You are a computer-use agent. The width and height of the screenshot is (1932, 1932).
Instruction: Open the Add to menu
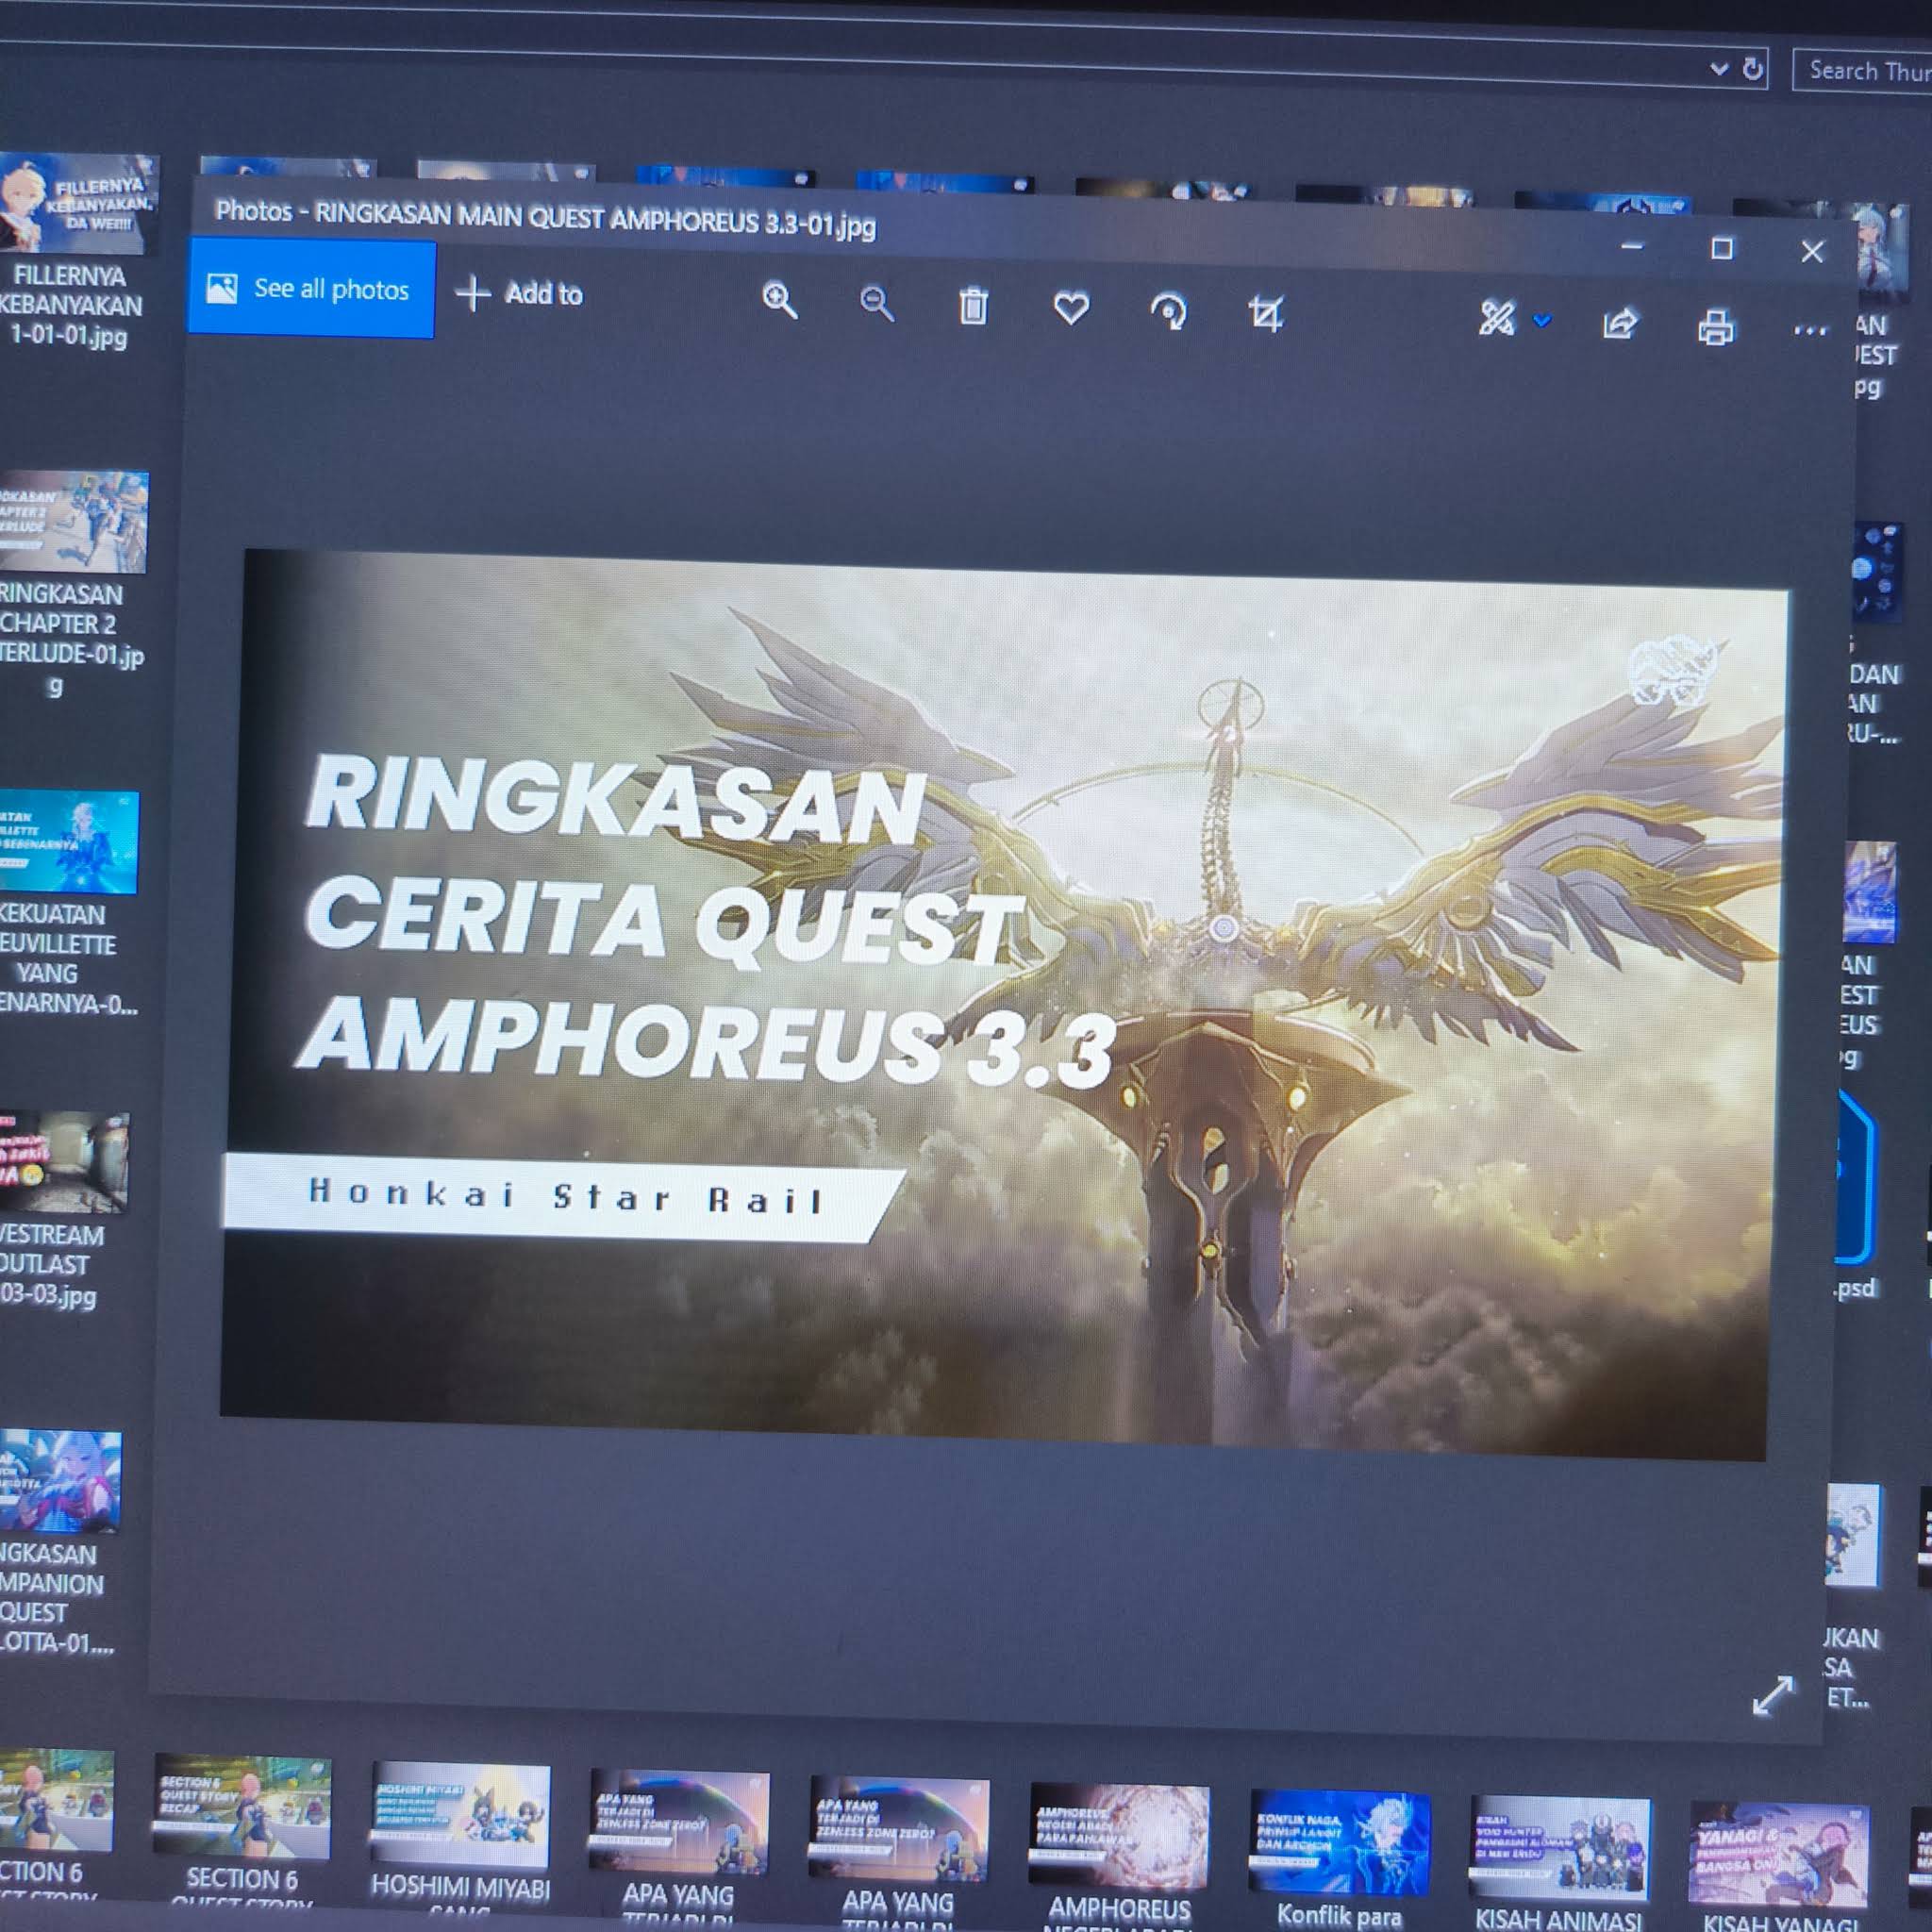(x=519, y=293)
